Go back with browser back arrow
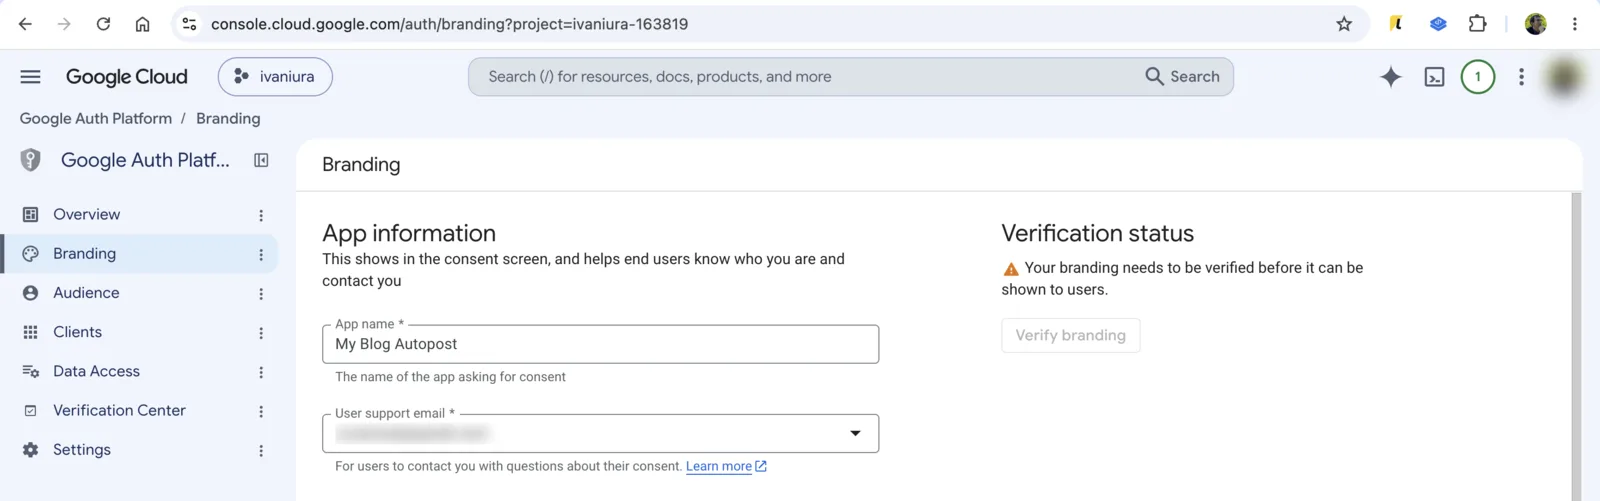1600x501 pixels. click(x=25, y=24)
